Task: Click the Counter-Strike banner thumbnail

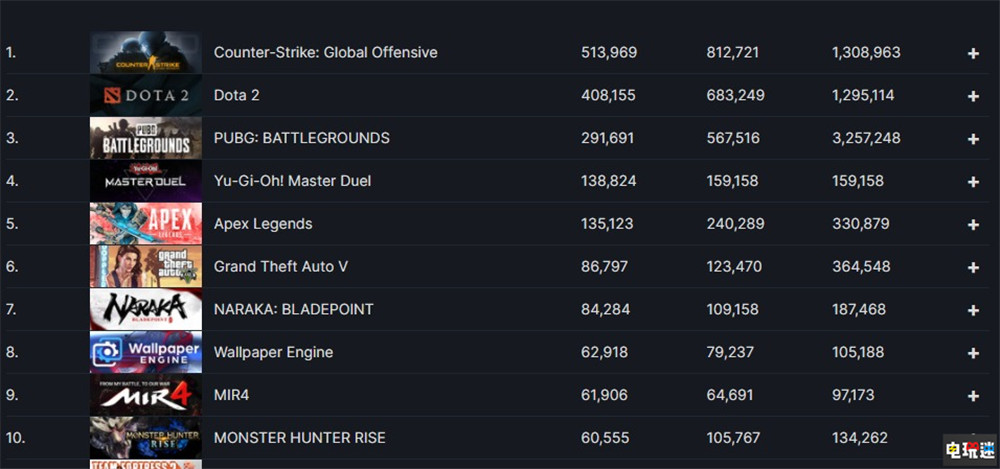Action: (x=145, y=53)
